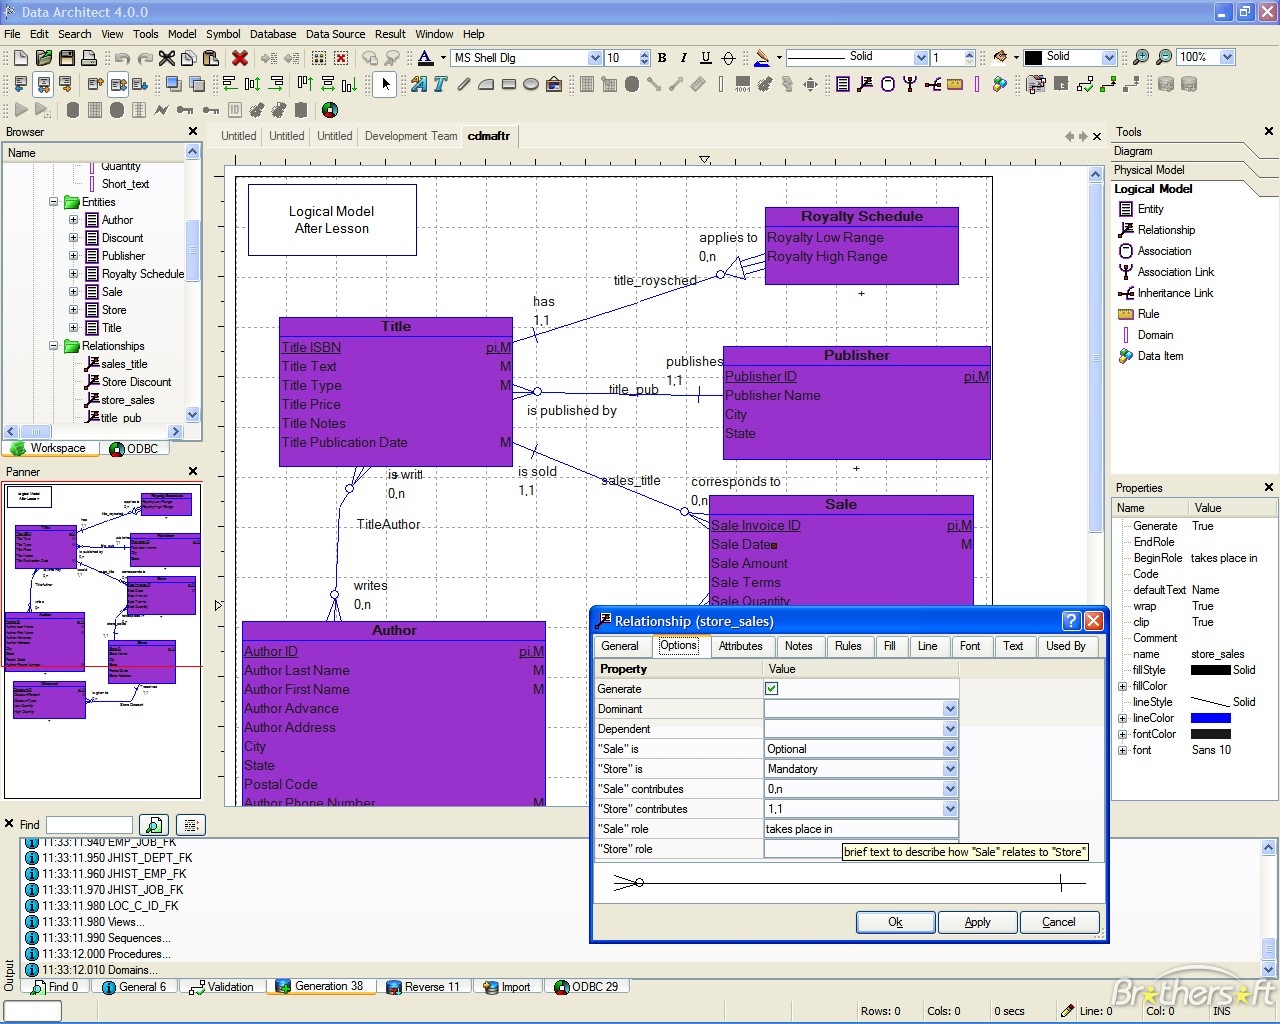Switch to the Attributes tab in dialog
Viewport: 1280px width, 1024px height.
(x=740, y=646)
